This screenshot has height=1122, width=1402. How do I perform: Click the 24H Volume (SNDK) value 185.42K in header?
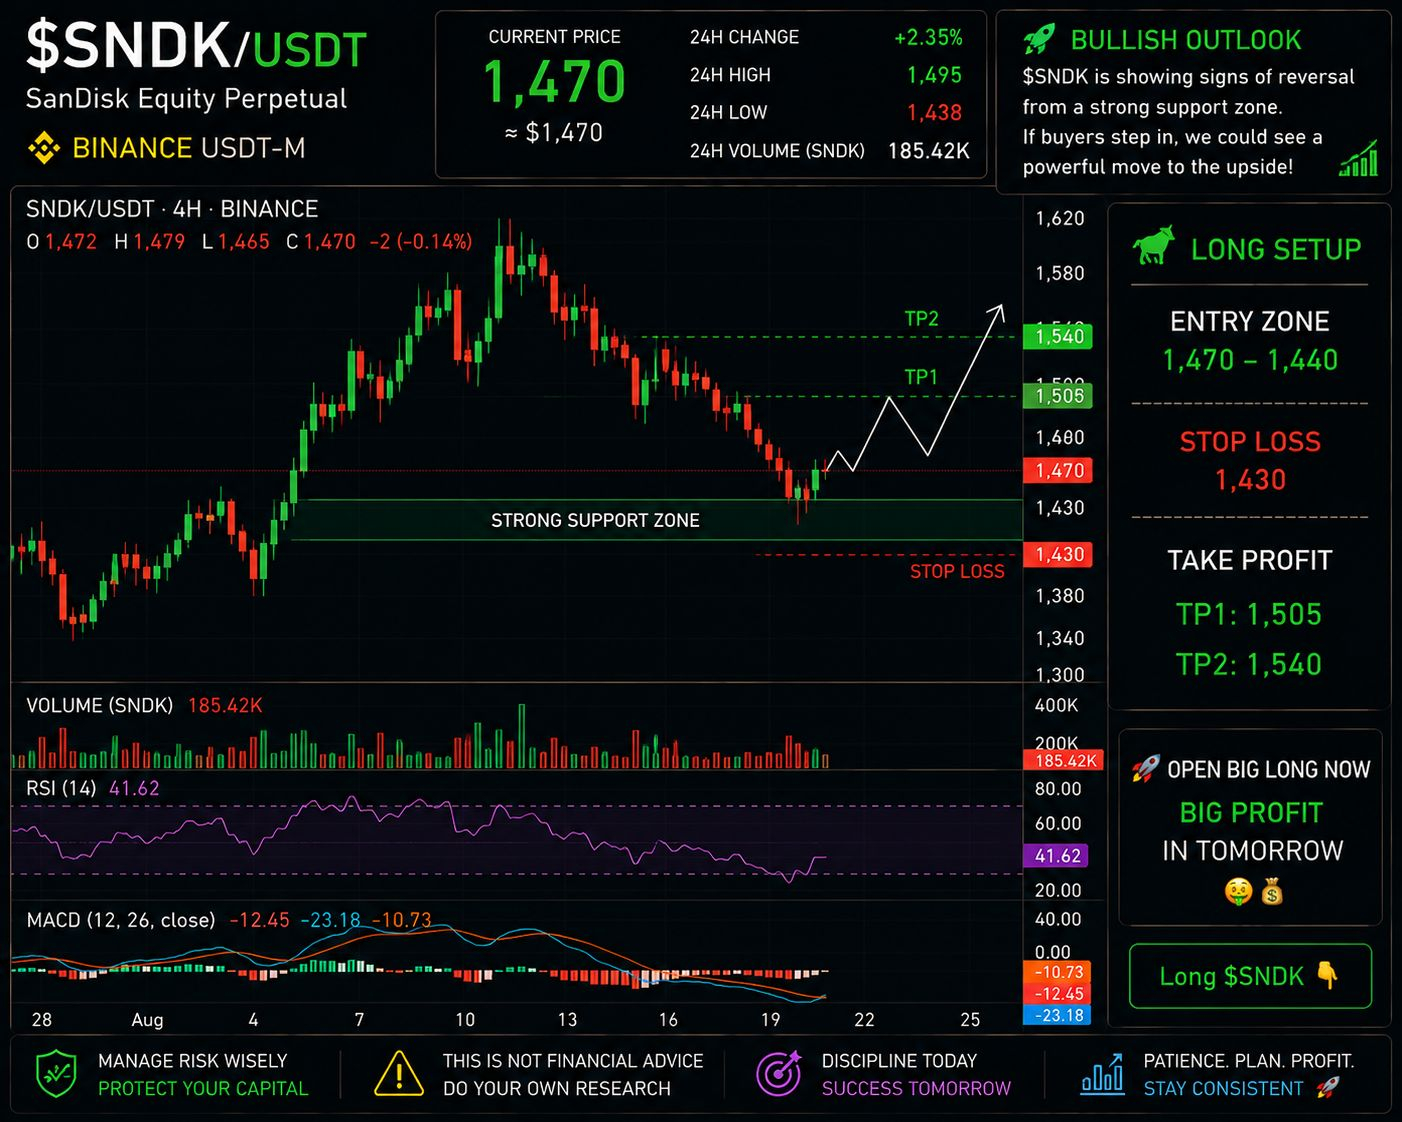click(928, 151)
